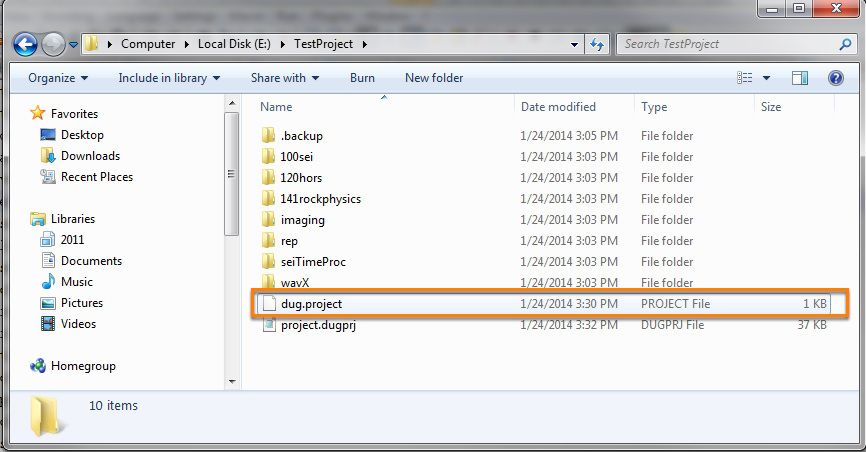This screenshot has height=452, width=866.
Task: Select the 100sei folder icon
Action: tap(268, 156)
